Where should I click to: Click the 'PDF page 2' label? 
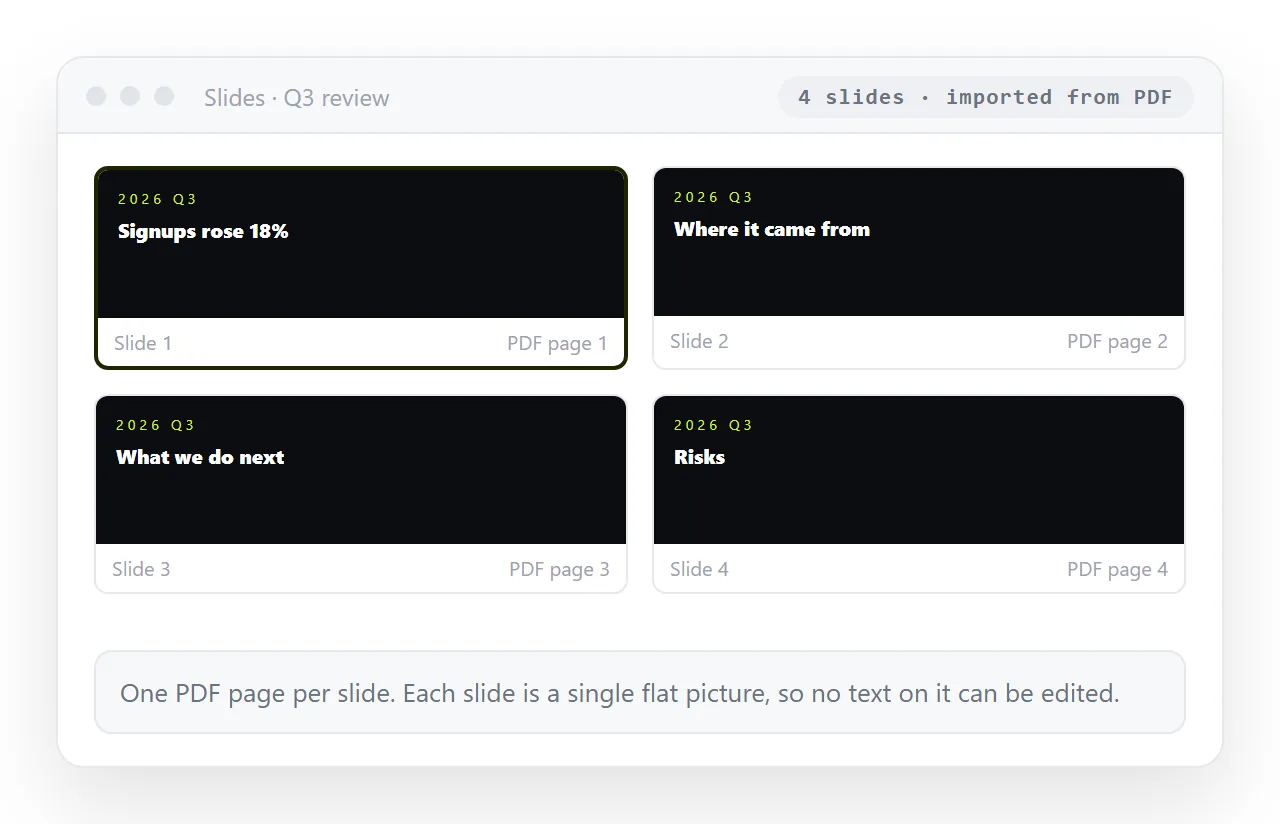1117,341
